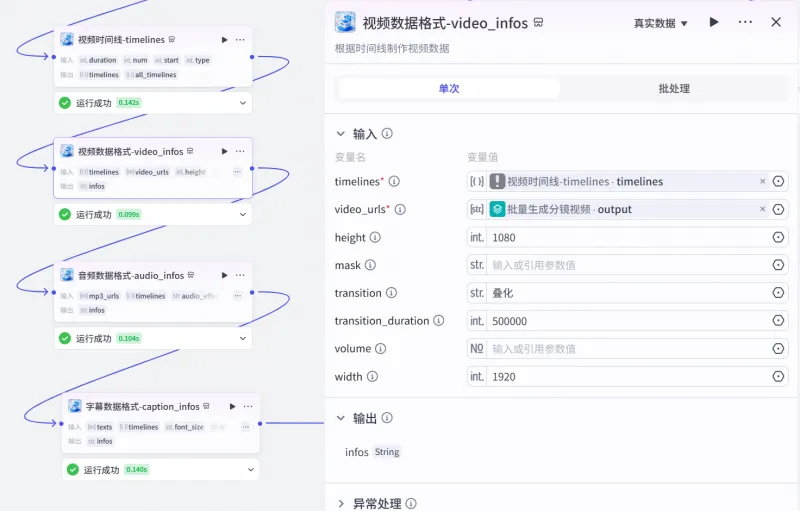The width and height of the screenshot is (800, 511).
Task: Show info for volume parameter
Action: tap(381, 349)
